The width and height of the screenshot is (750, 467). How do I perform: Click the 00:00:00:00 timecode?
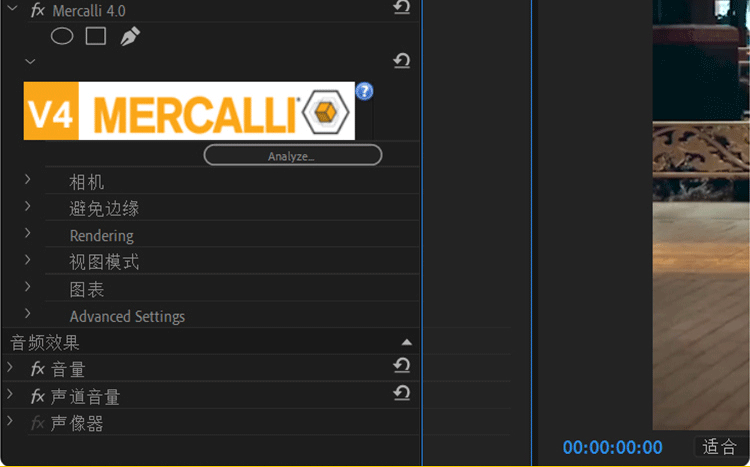[612, 447]
